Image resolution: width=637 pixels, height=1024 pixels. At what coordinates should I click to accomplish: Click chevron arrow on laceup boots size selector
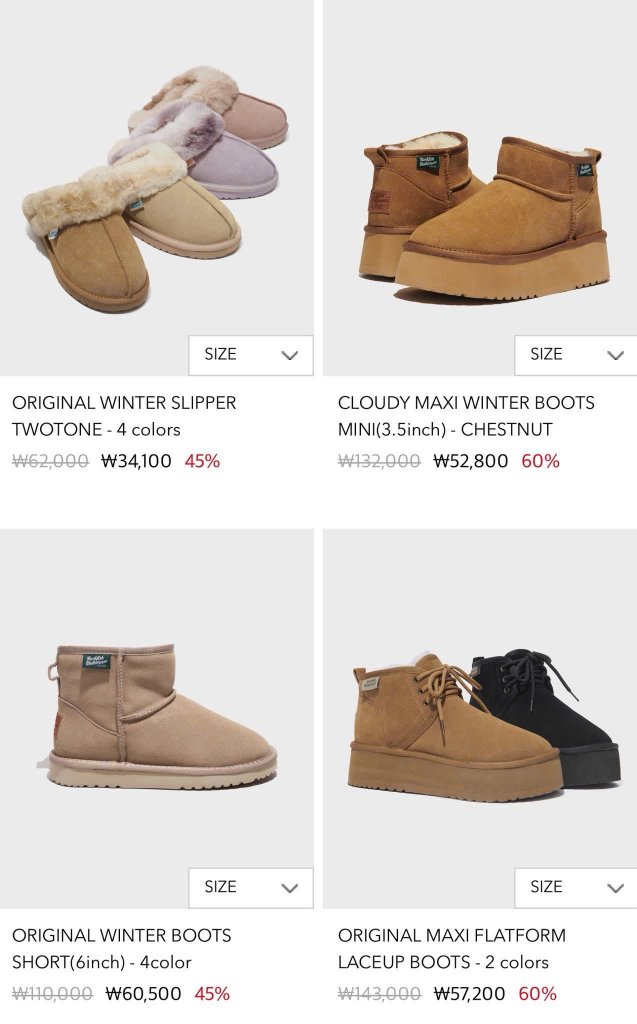click(615, 888)
